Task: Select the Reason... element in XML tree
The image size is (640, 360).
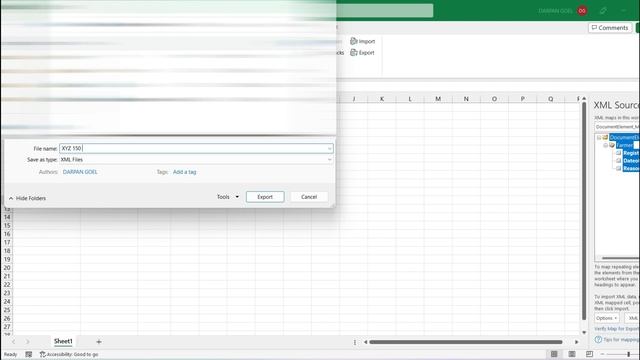Action: pos(631,168)
